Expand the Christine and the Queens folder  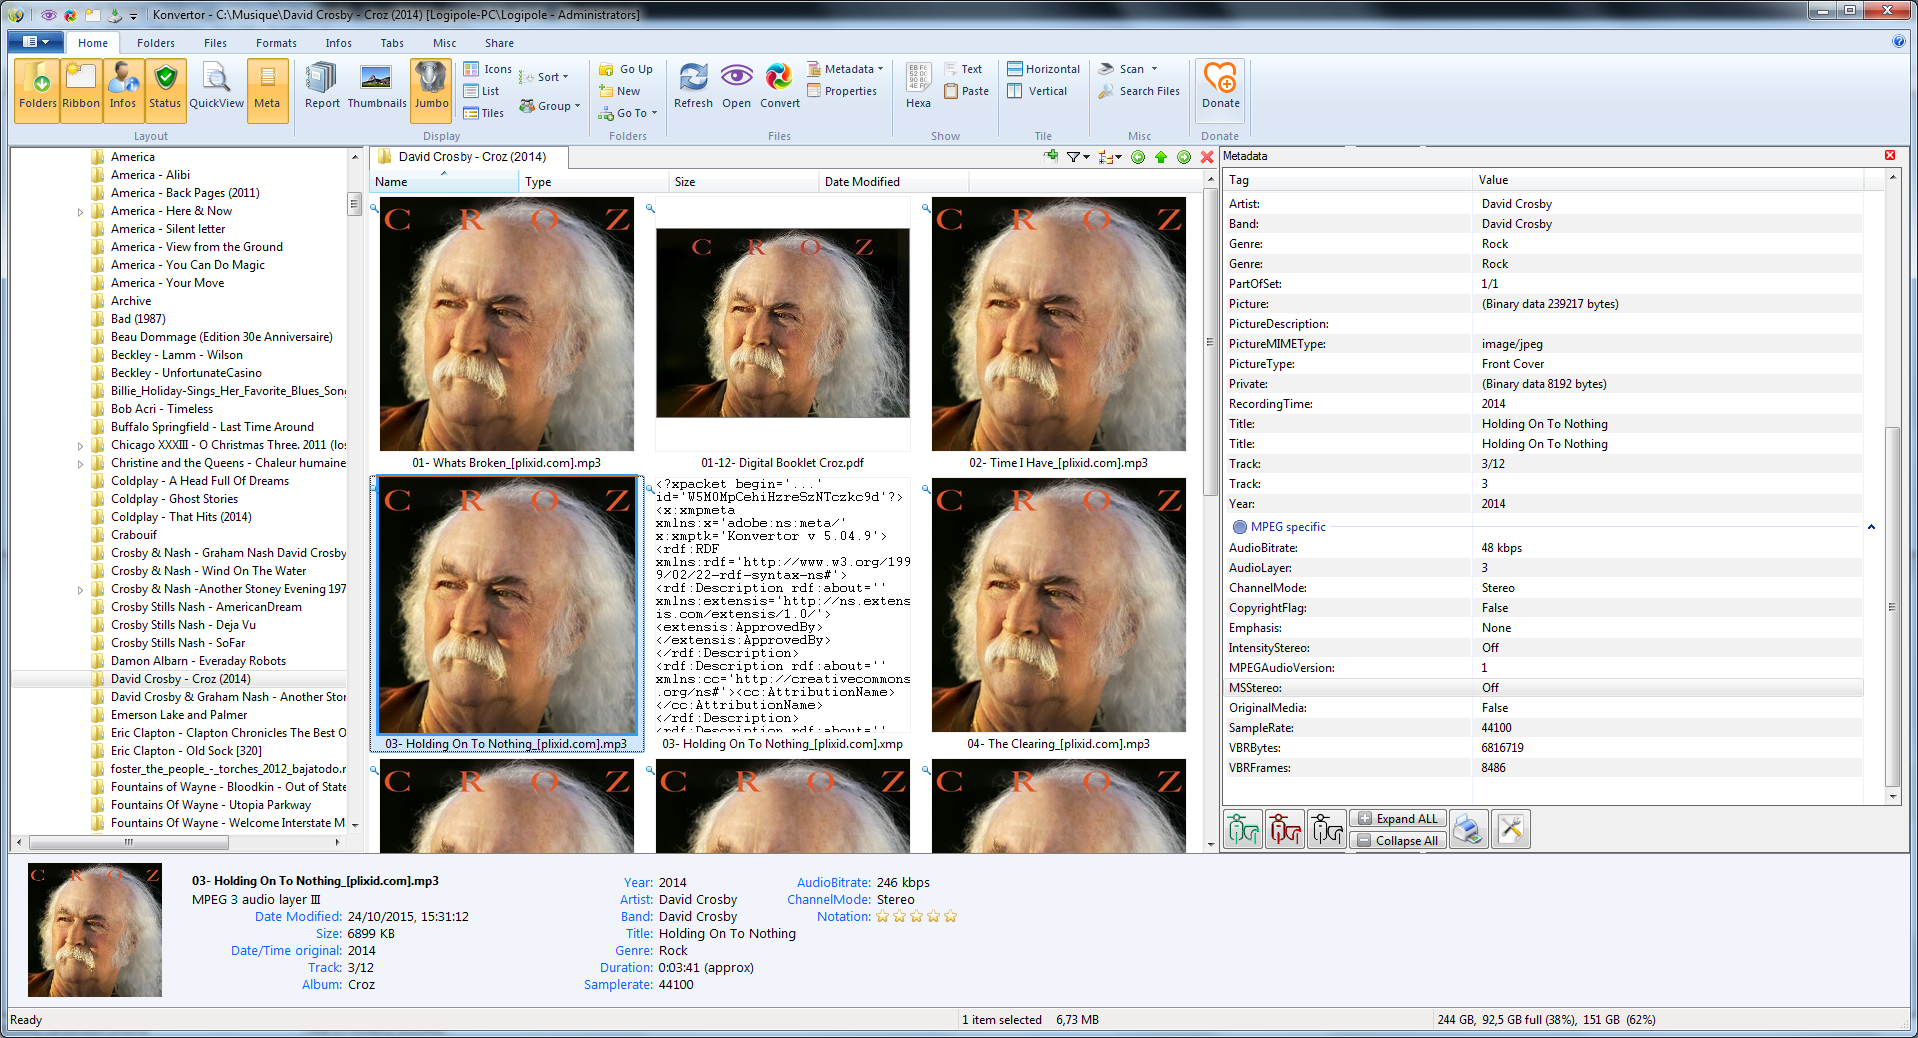pyautogui.click(x=81, y=464)
